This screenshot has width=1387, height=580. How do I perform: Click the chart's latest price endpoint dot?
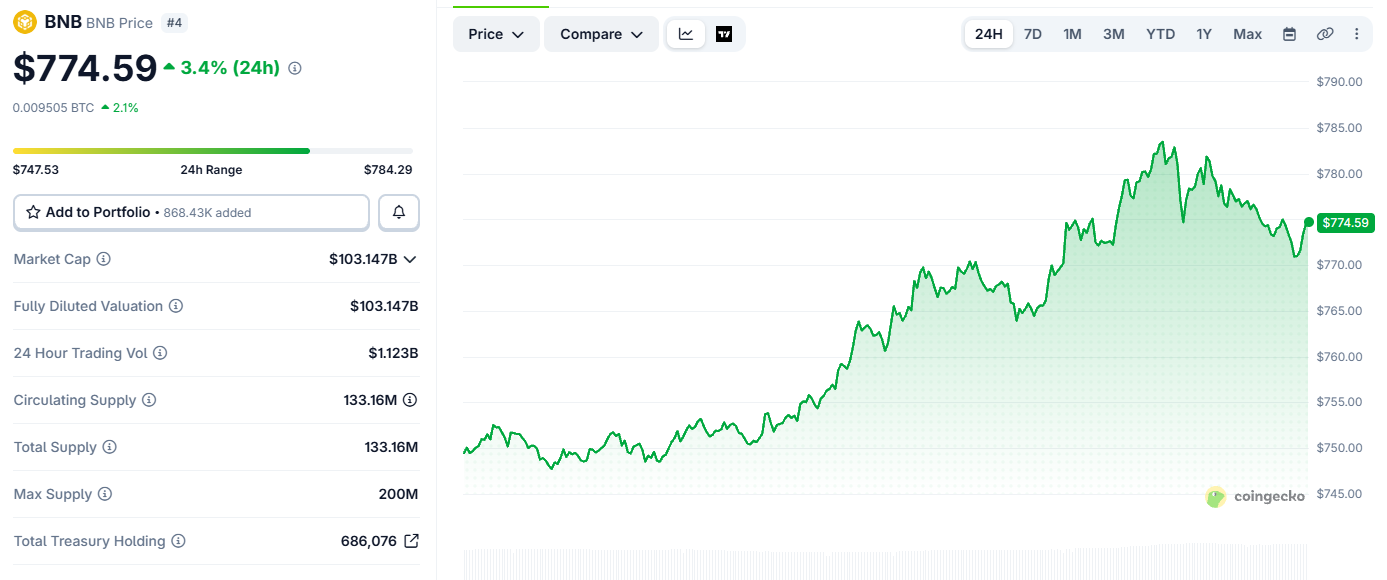1308,222
